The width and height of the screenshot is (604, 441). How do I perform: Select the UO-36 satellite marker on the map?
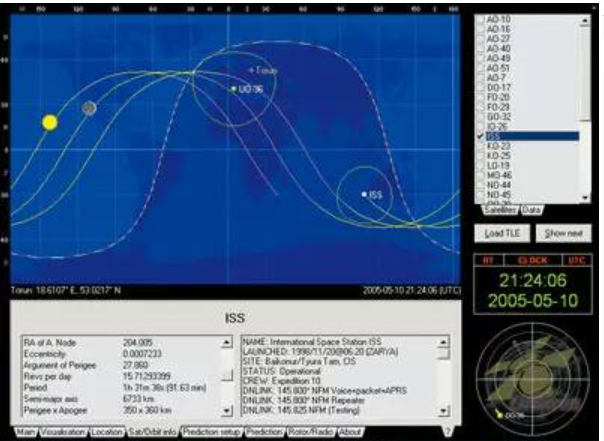click(233, 89)
